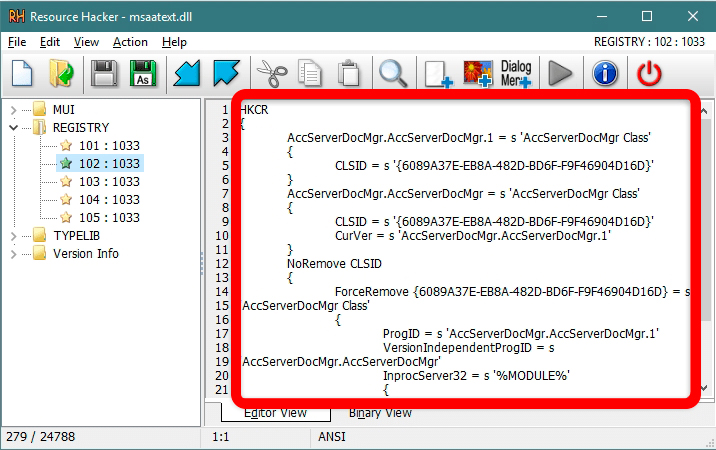Click the Compile script play icon
This screenshot has height=450, width=716.
pyautogui.click(x=560, y=73)
